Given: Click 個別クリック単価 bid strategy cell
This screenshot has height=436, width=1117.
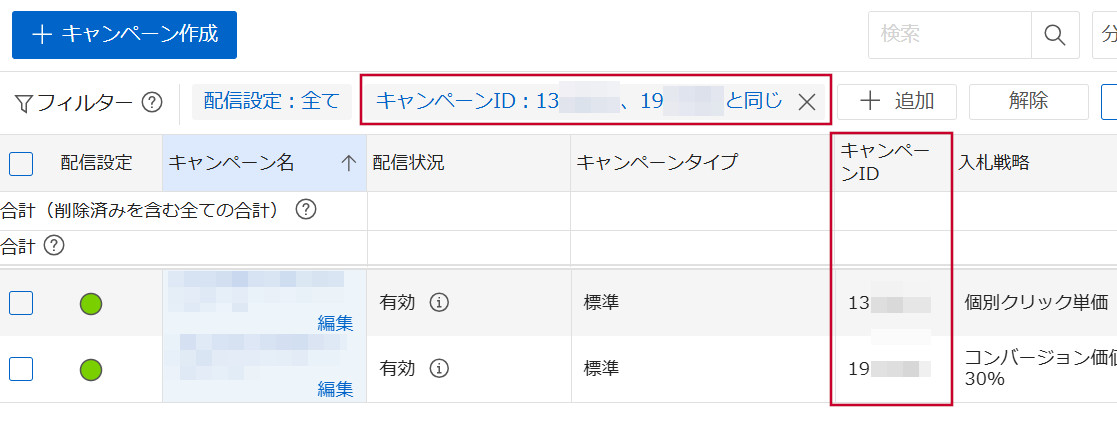Looking at the screenshot, I should point(1037,303).
